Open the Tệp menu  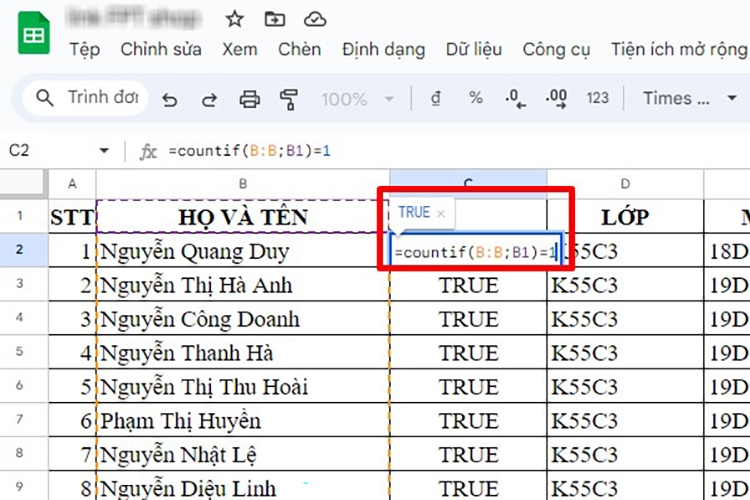[85, 49]
